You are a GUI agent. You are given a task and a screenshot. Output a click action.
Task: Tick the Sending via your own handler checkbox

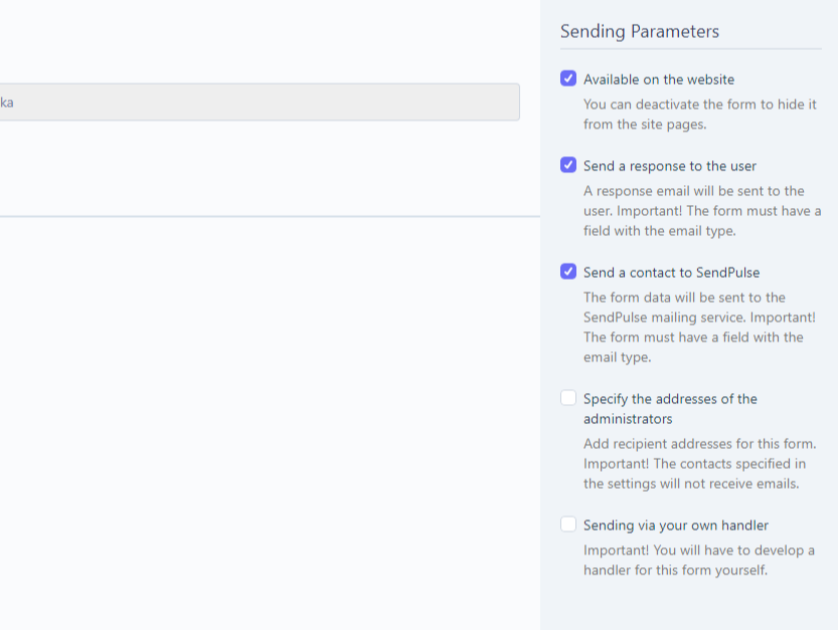click(x=568, y=524)
